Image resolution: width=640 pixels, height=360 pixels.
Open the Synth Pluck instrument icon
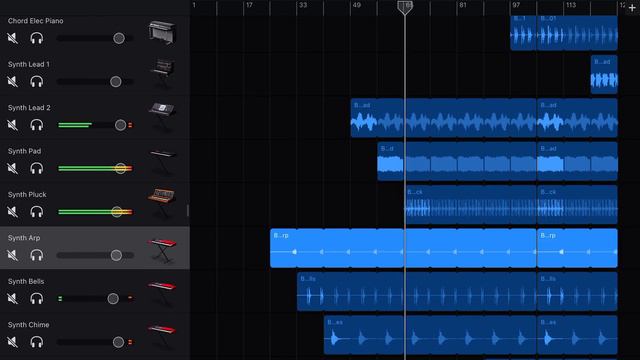point(162,204)
